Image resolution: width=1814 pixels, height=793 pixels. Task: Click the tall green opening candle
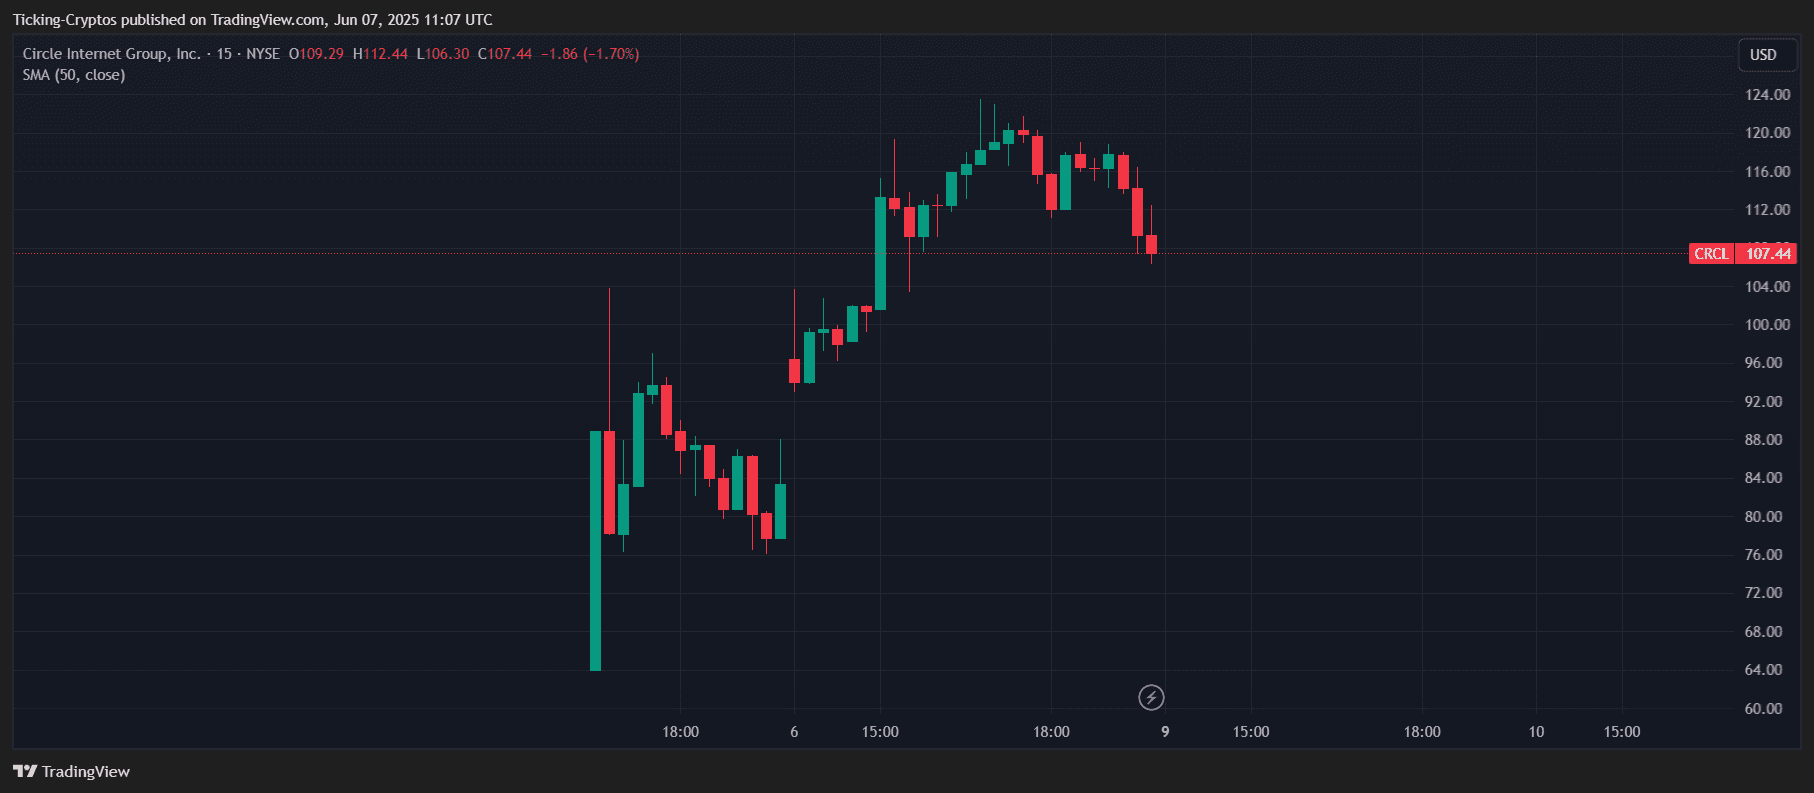(596, 550)
